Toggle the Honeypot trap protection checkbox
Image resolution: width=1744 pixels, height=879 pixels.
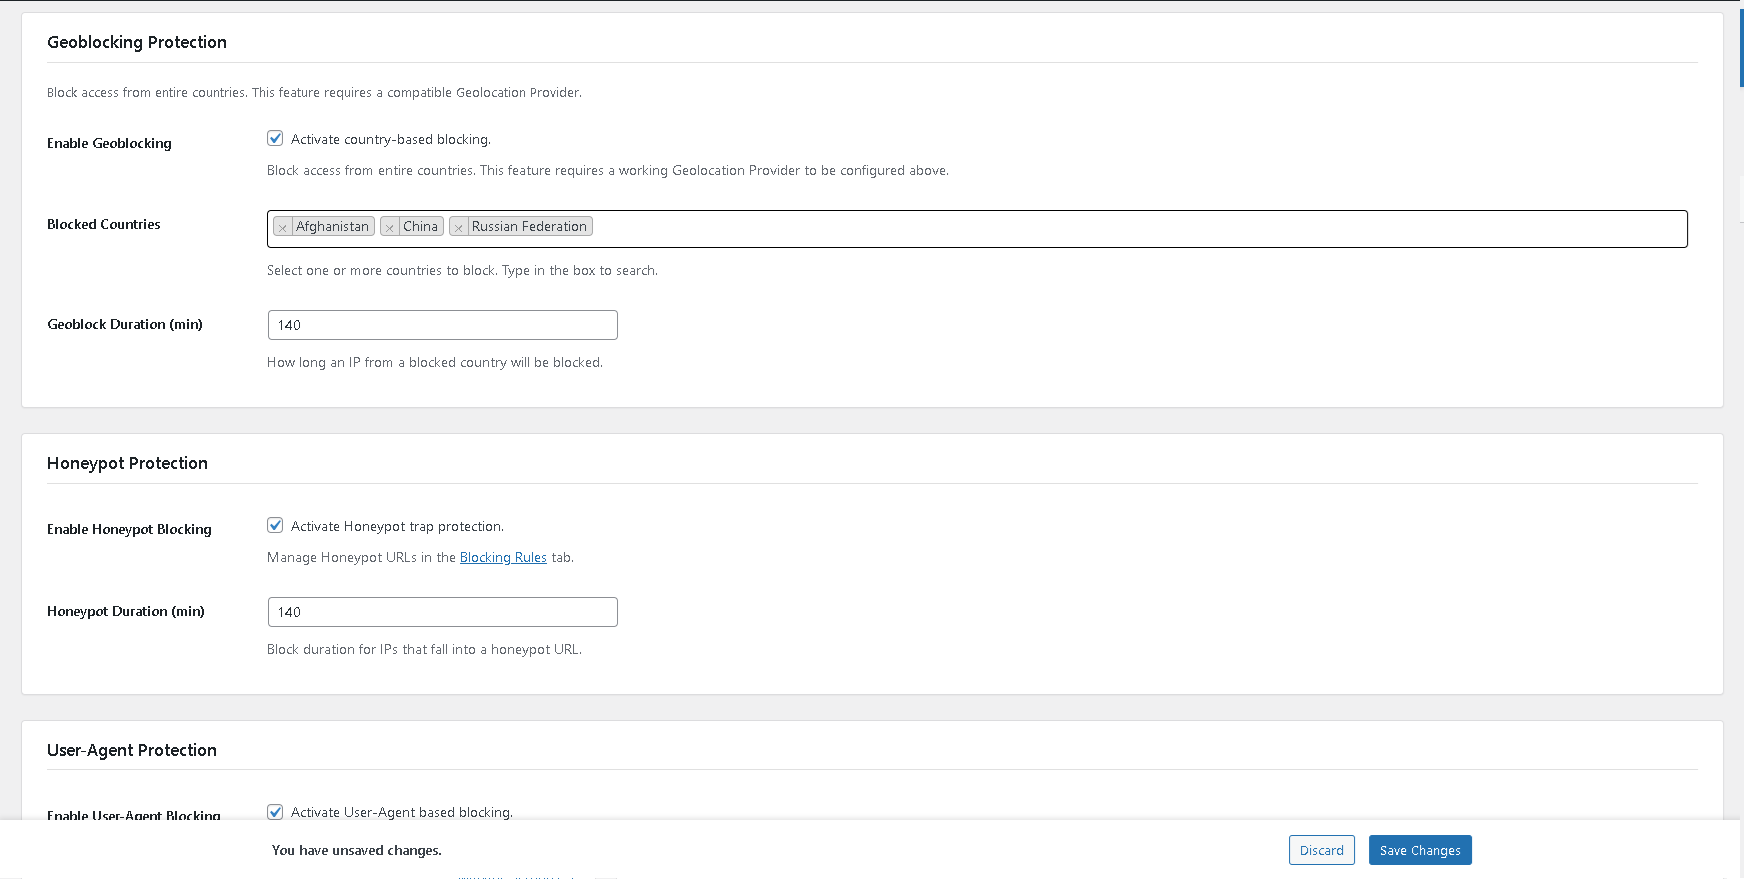tap(275, 526)
